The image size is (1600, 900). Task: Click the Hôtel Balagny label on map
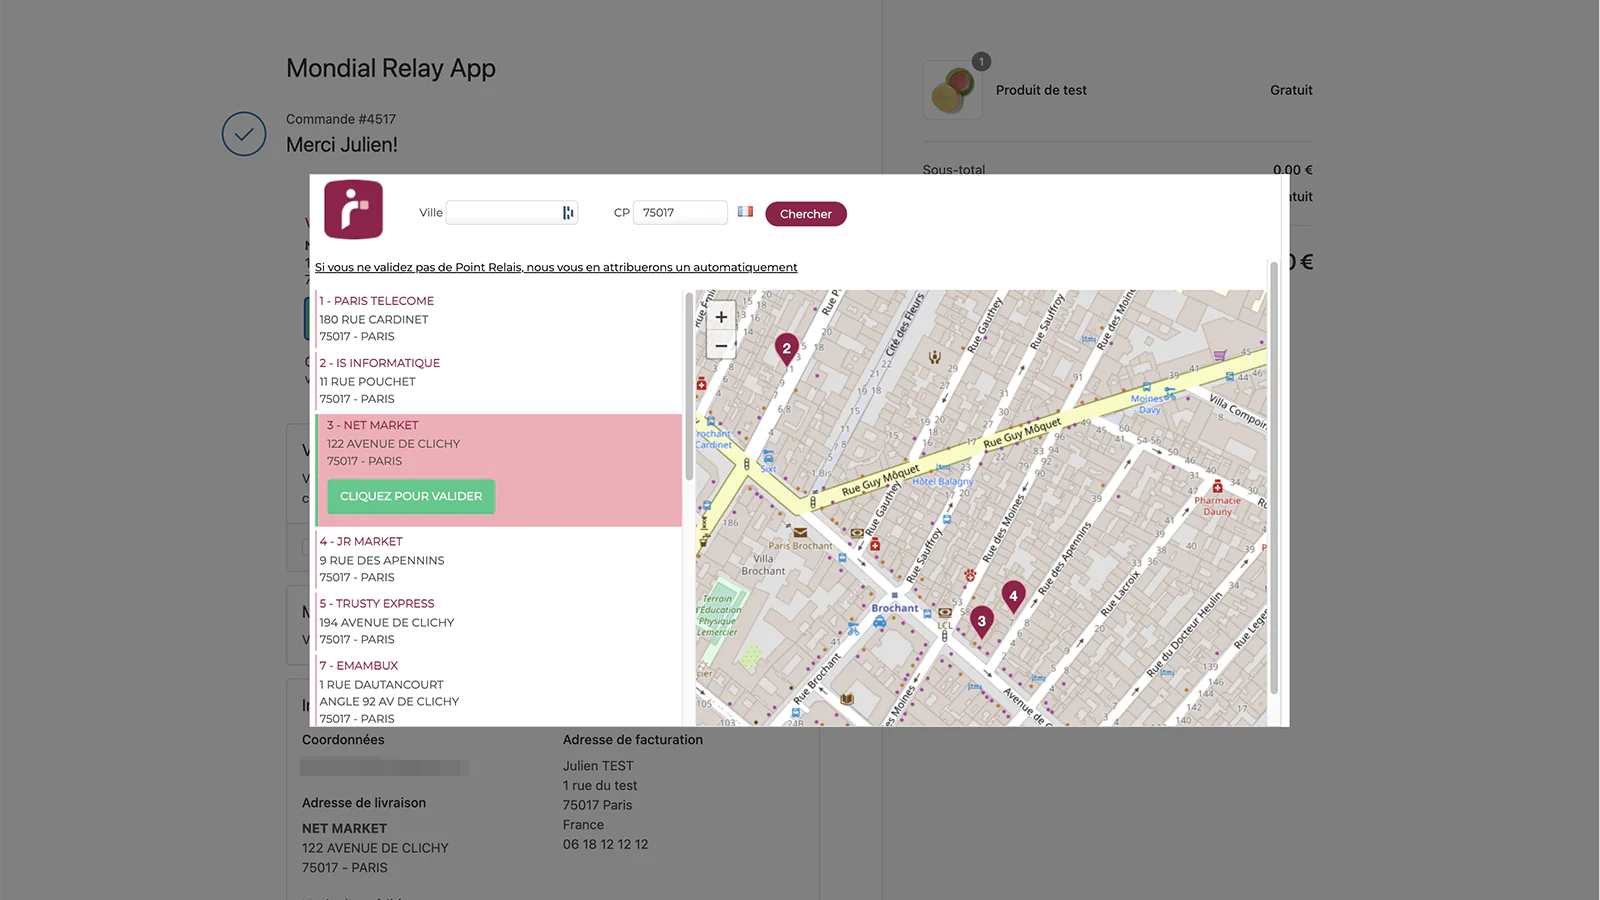point(942,481)
